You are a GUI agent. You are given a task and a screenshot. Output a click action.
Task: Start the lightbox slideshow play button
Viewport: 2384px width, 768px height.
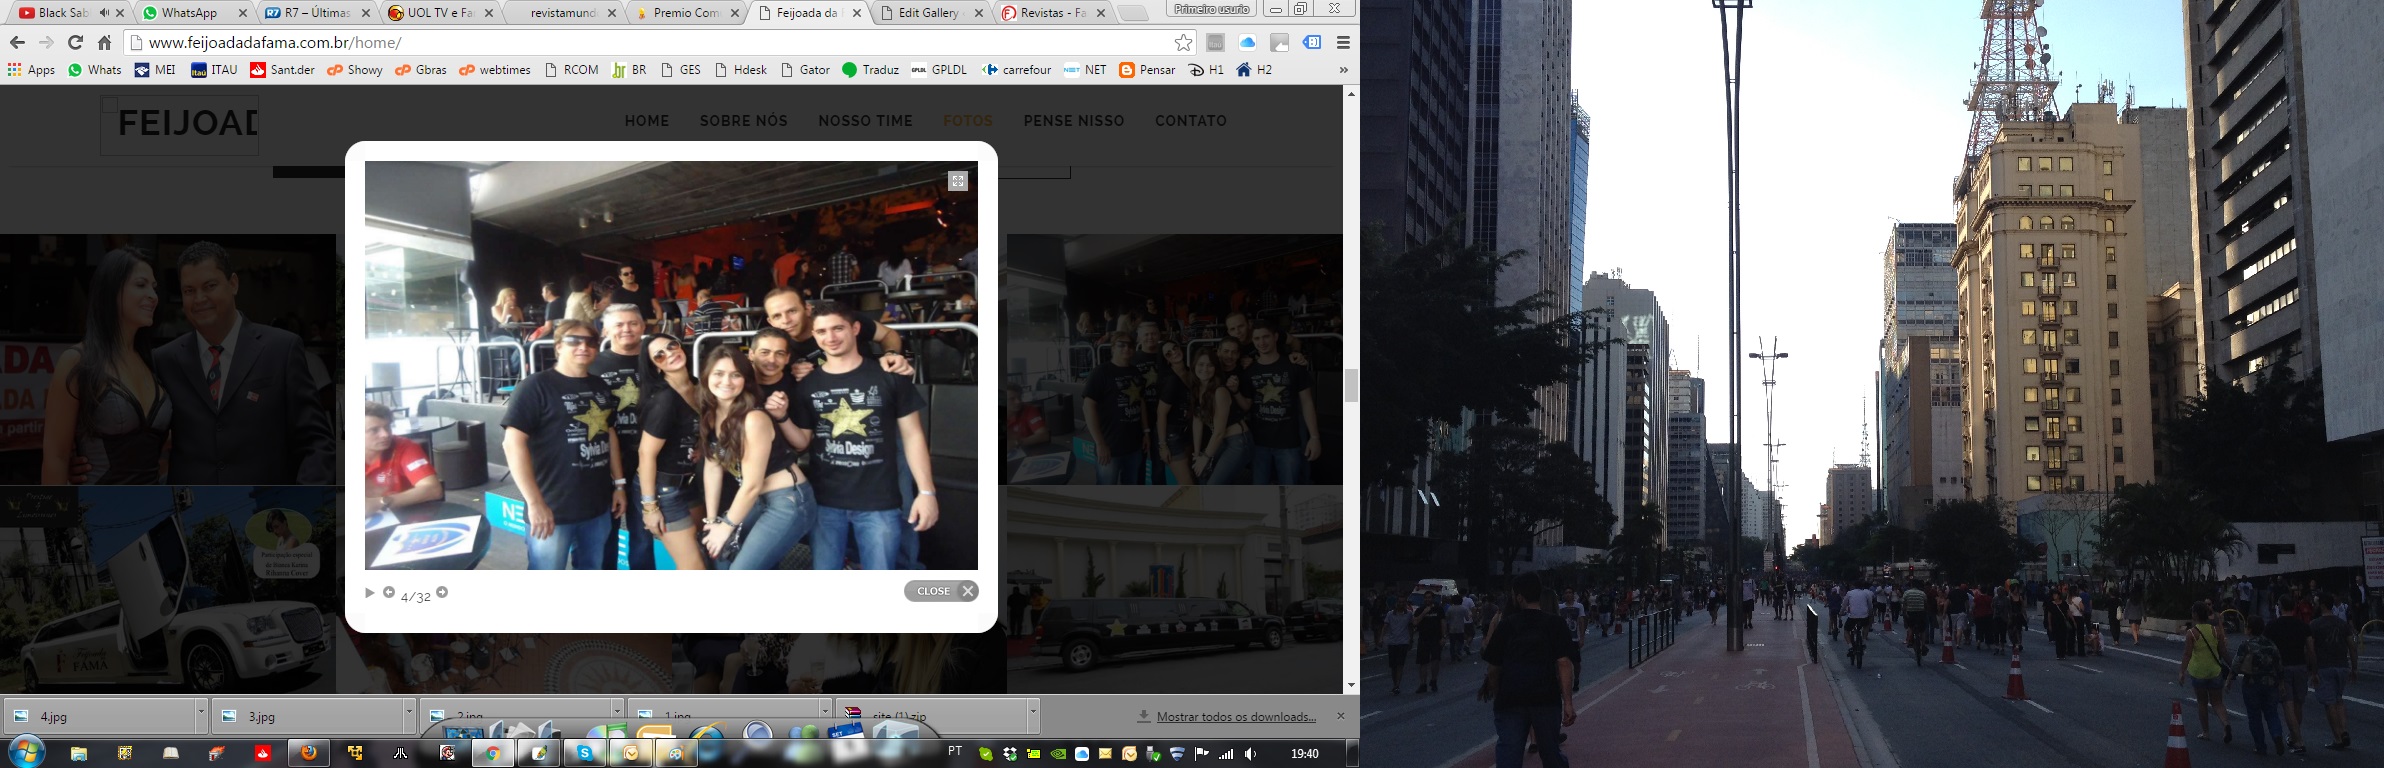(x=370, y=593)
